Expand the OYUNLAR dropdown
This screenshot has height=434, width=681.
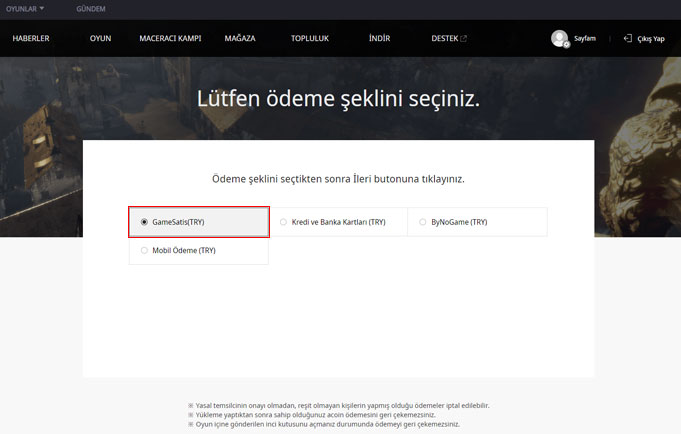[42, 8]
